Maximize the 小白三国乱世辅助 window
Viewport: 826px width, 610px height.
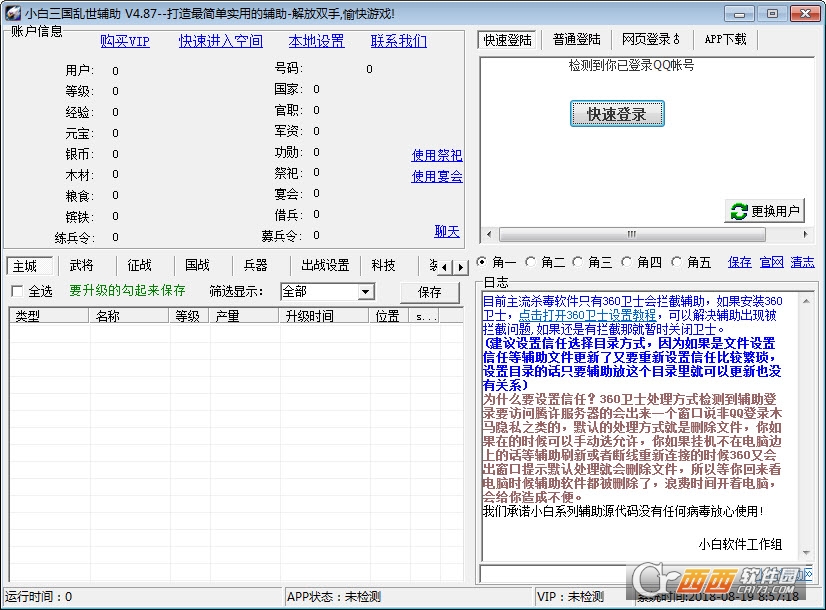tap(772, 14)
